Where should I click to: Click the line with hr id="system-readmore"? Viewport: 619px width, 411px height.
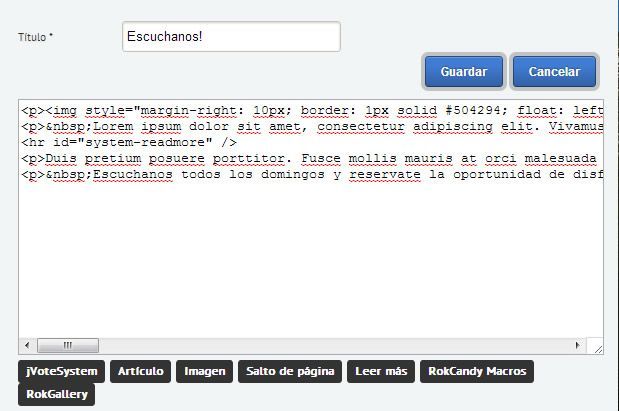pyautogui.click(x=129, y=142)
